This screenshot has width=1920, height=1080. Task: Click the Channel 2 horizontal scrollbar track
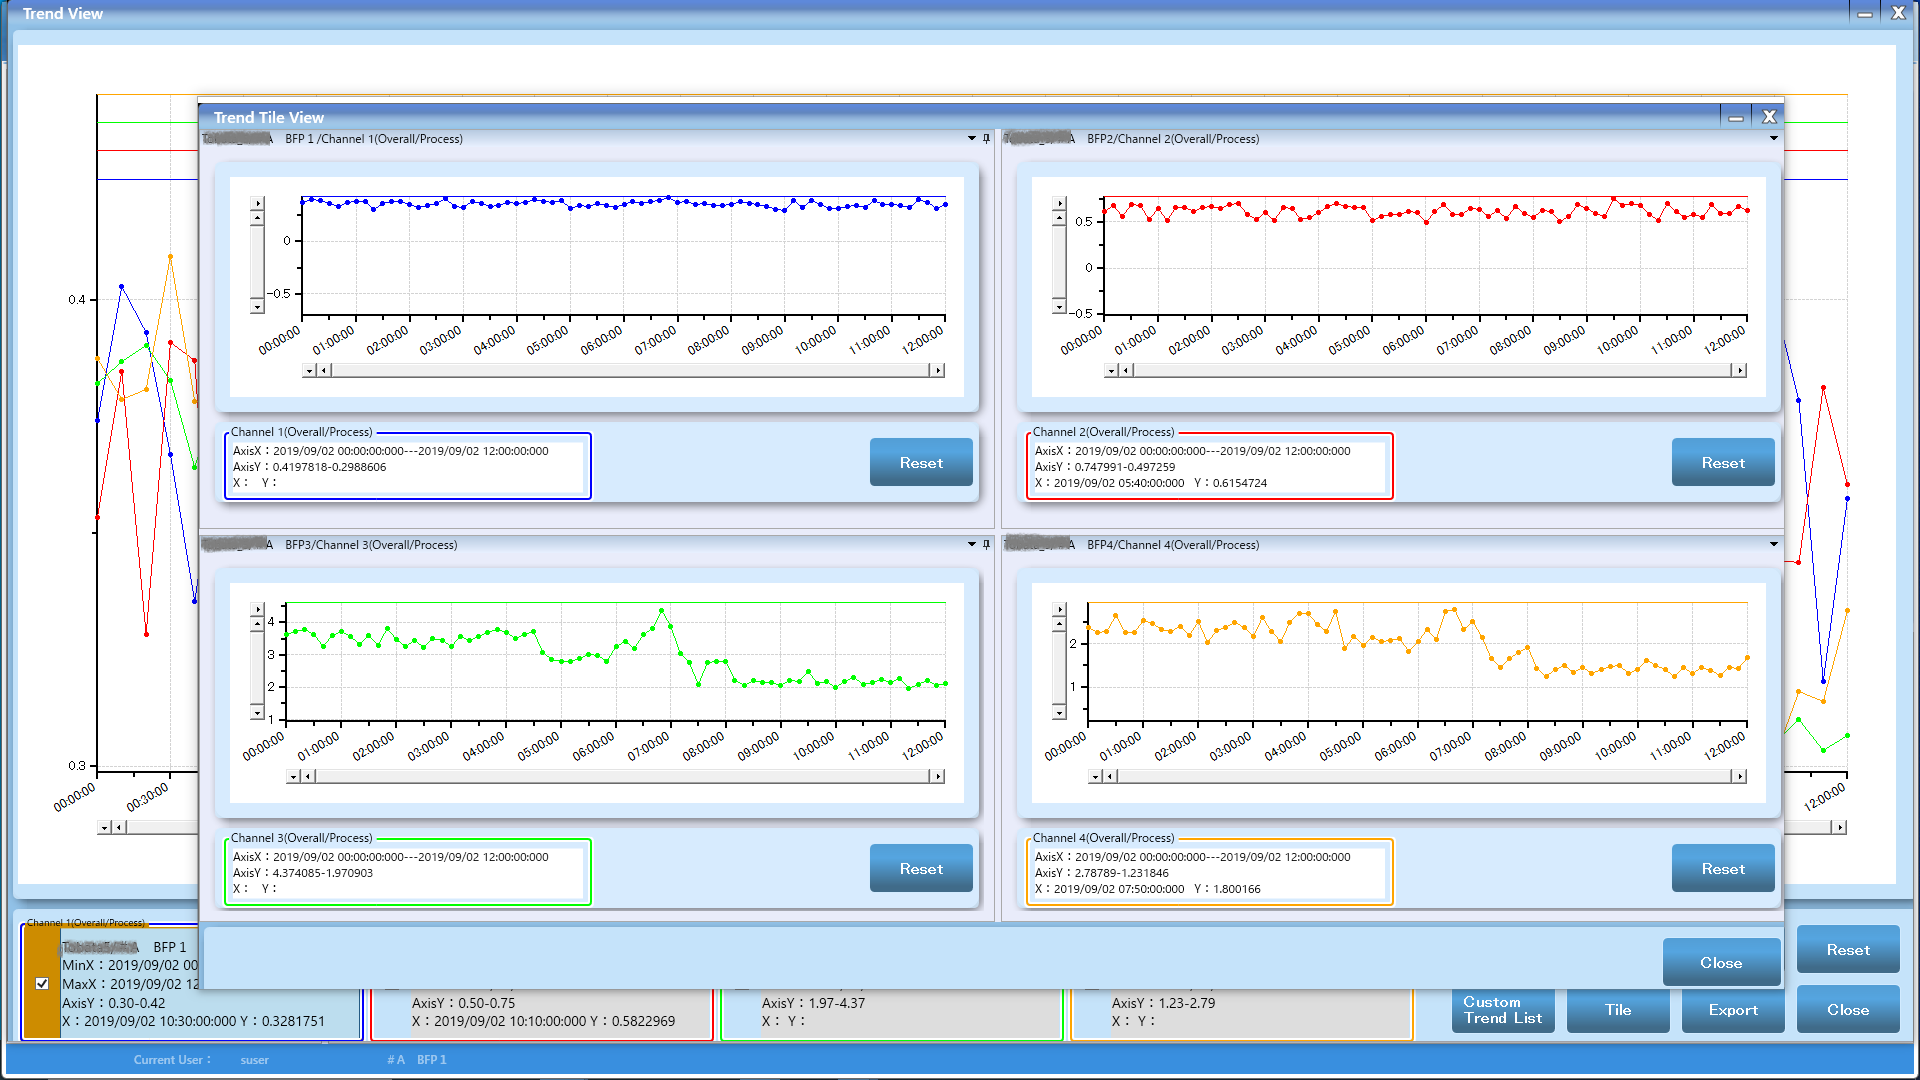[x=1430, y=370]
